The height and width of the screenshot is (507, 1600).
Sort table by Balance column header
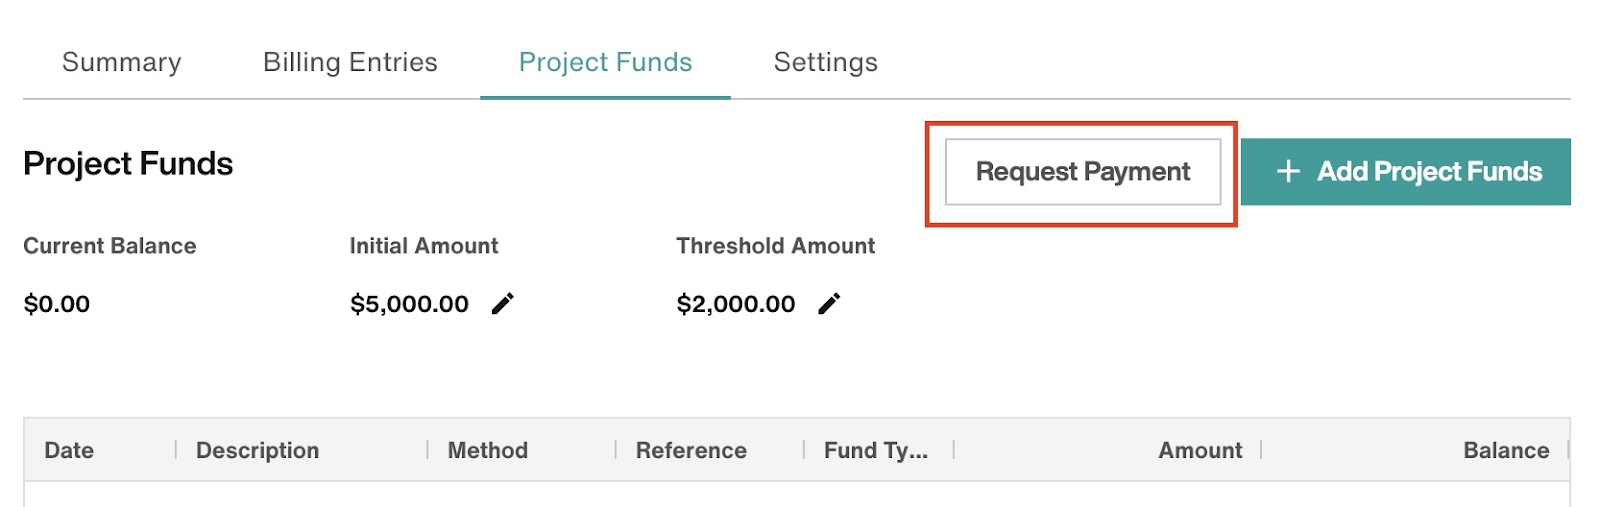click(1506, 451)
